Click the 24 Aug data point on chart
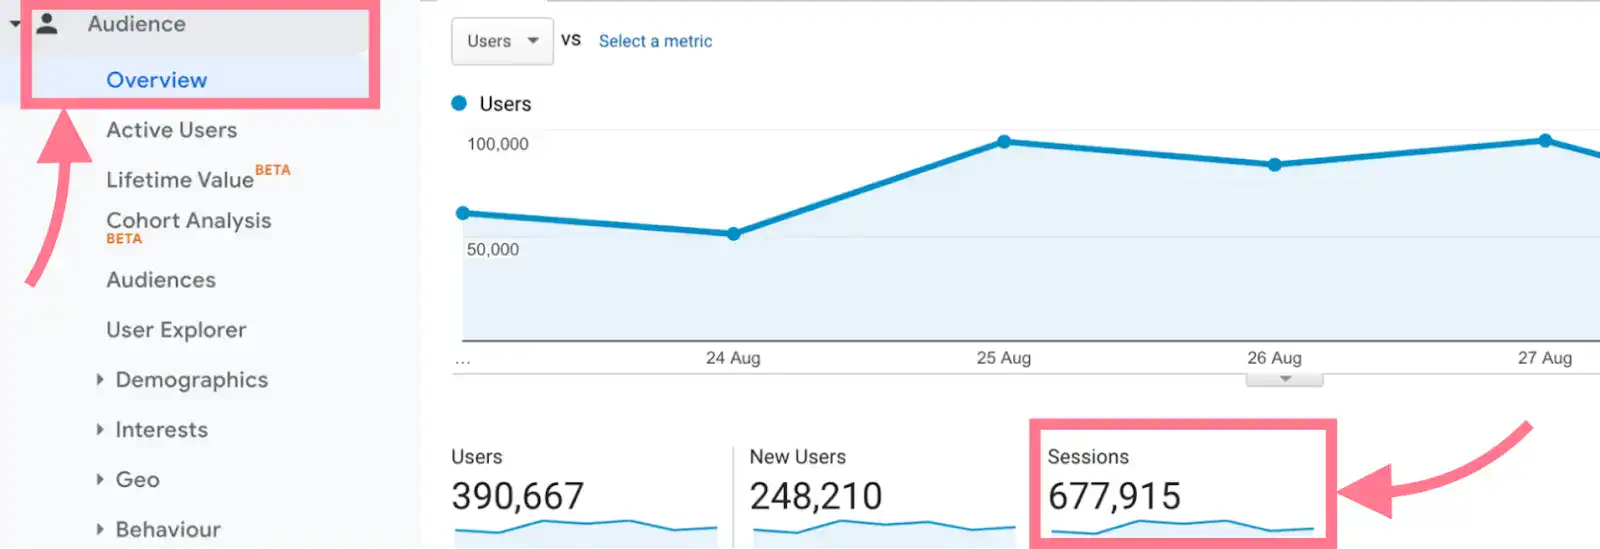 tap(734, 234)
